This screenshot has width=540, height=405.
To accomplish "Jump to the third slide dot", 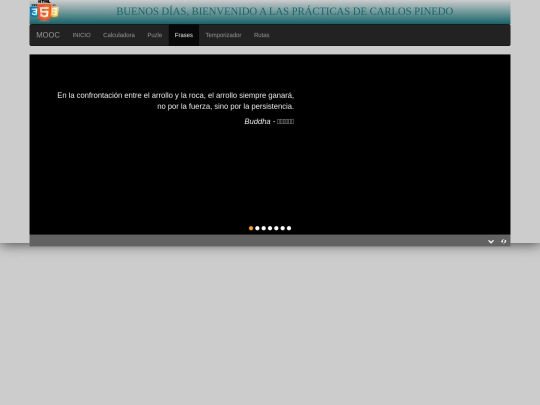I will [264, 228].
